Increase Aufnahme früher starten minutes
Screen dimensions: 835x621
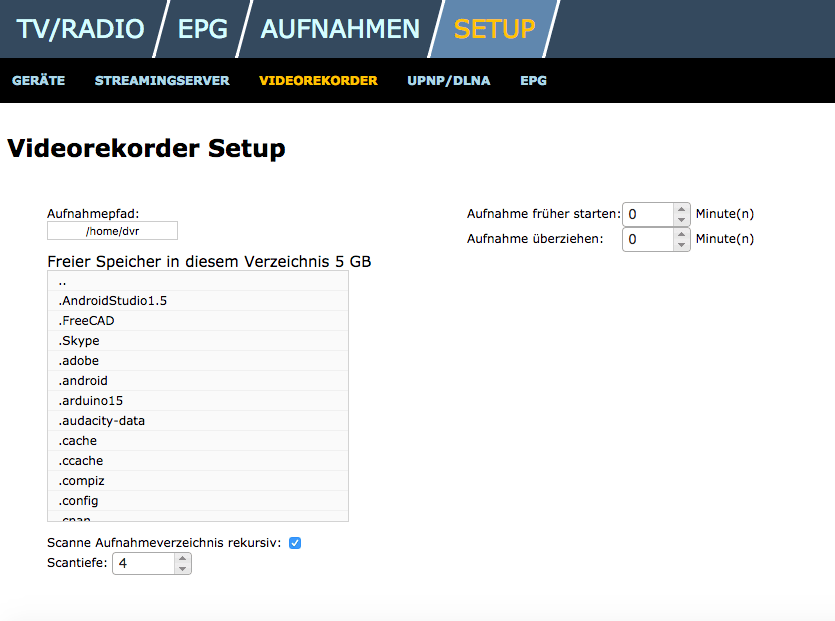(x=681, y=209)
